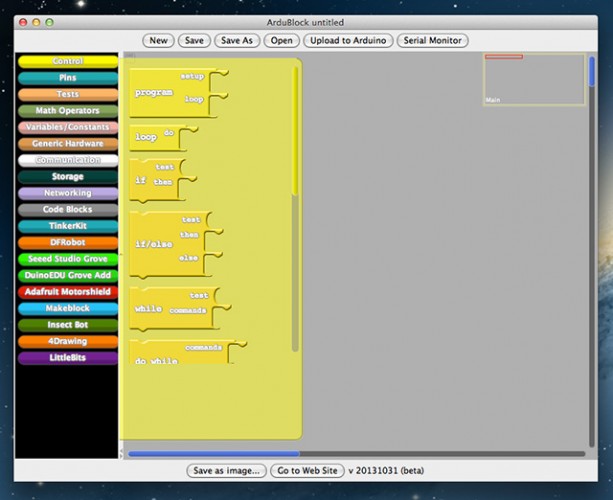The image size is (613, 500).
Task: Click the blue horizontal scrollbar
Action: pyautogui.click(x=213, y=454)
